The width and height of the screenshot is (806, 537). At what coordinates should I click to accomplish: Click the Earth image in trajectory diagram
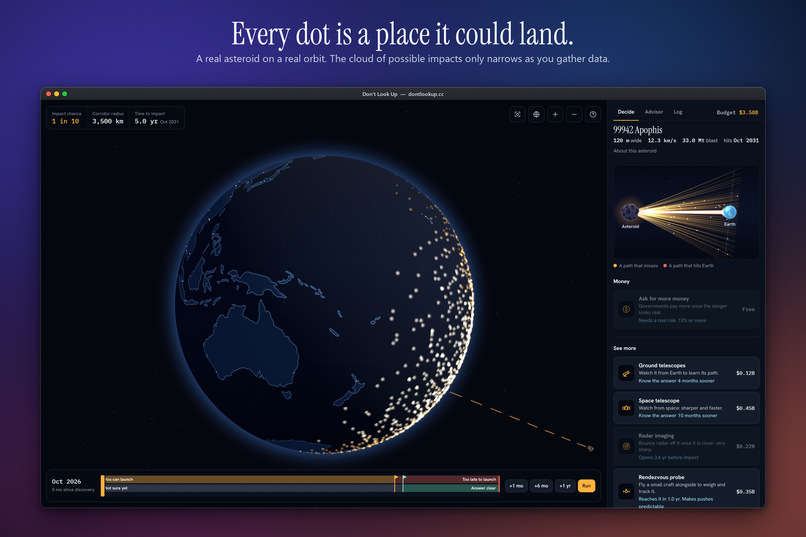729,212
